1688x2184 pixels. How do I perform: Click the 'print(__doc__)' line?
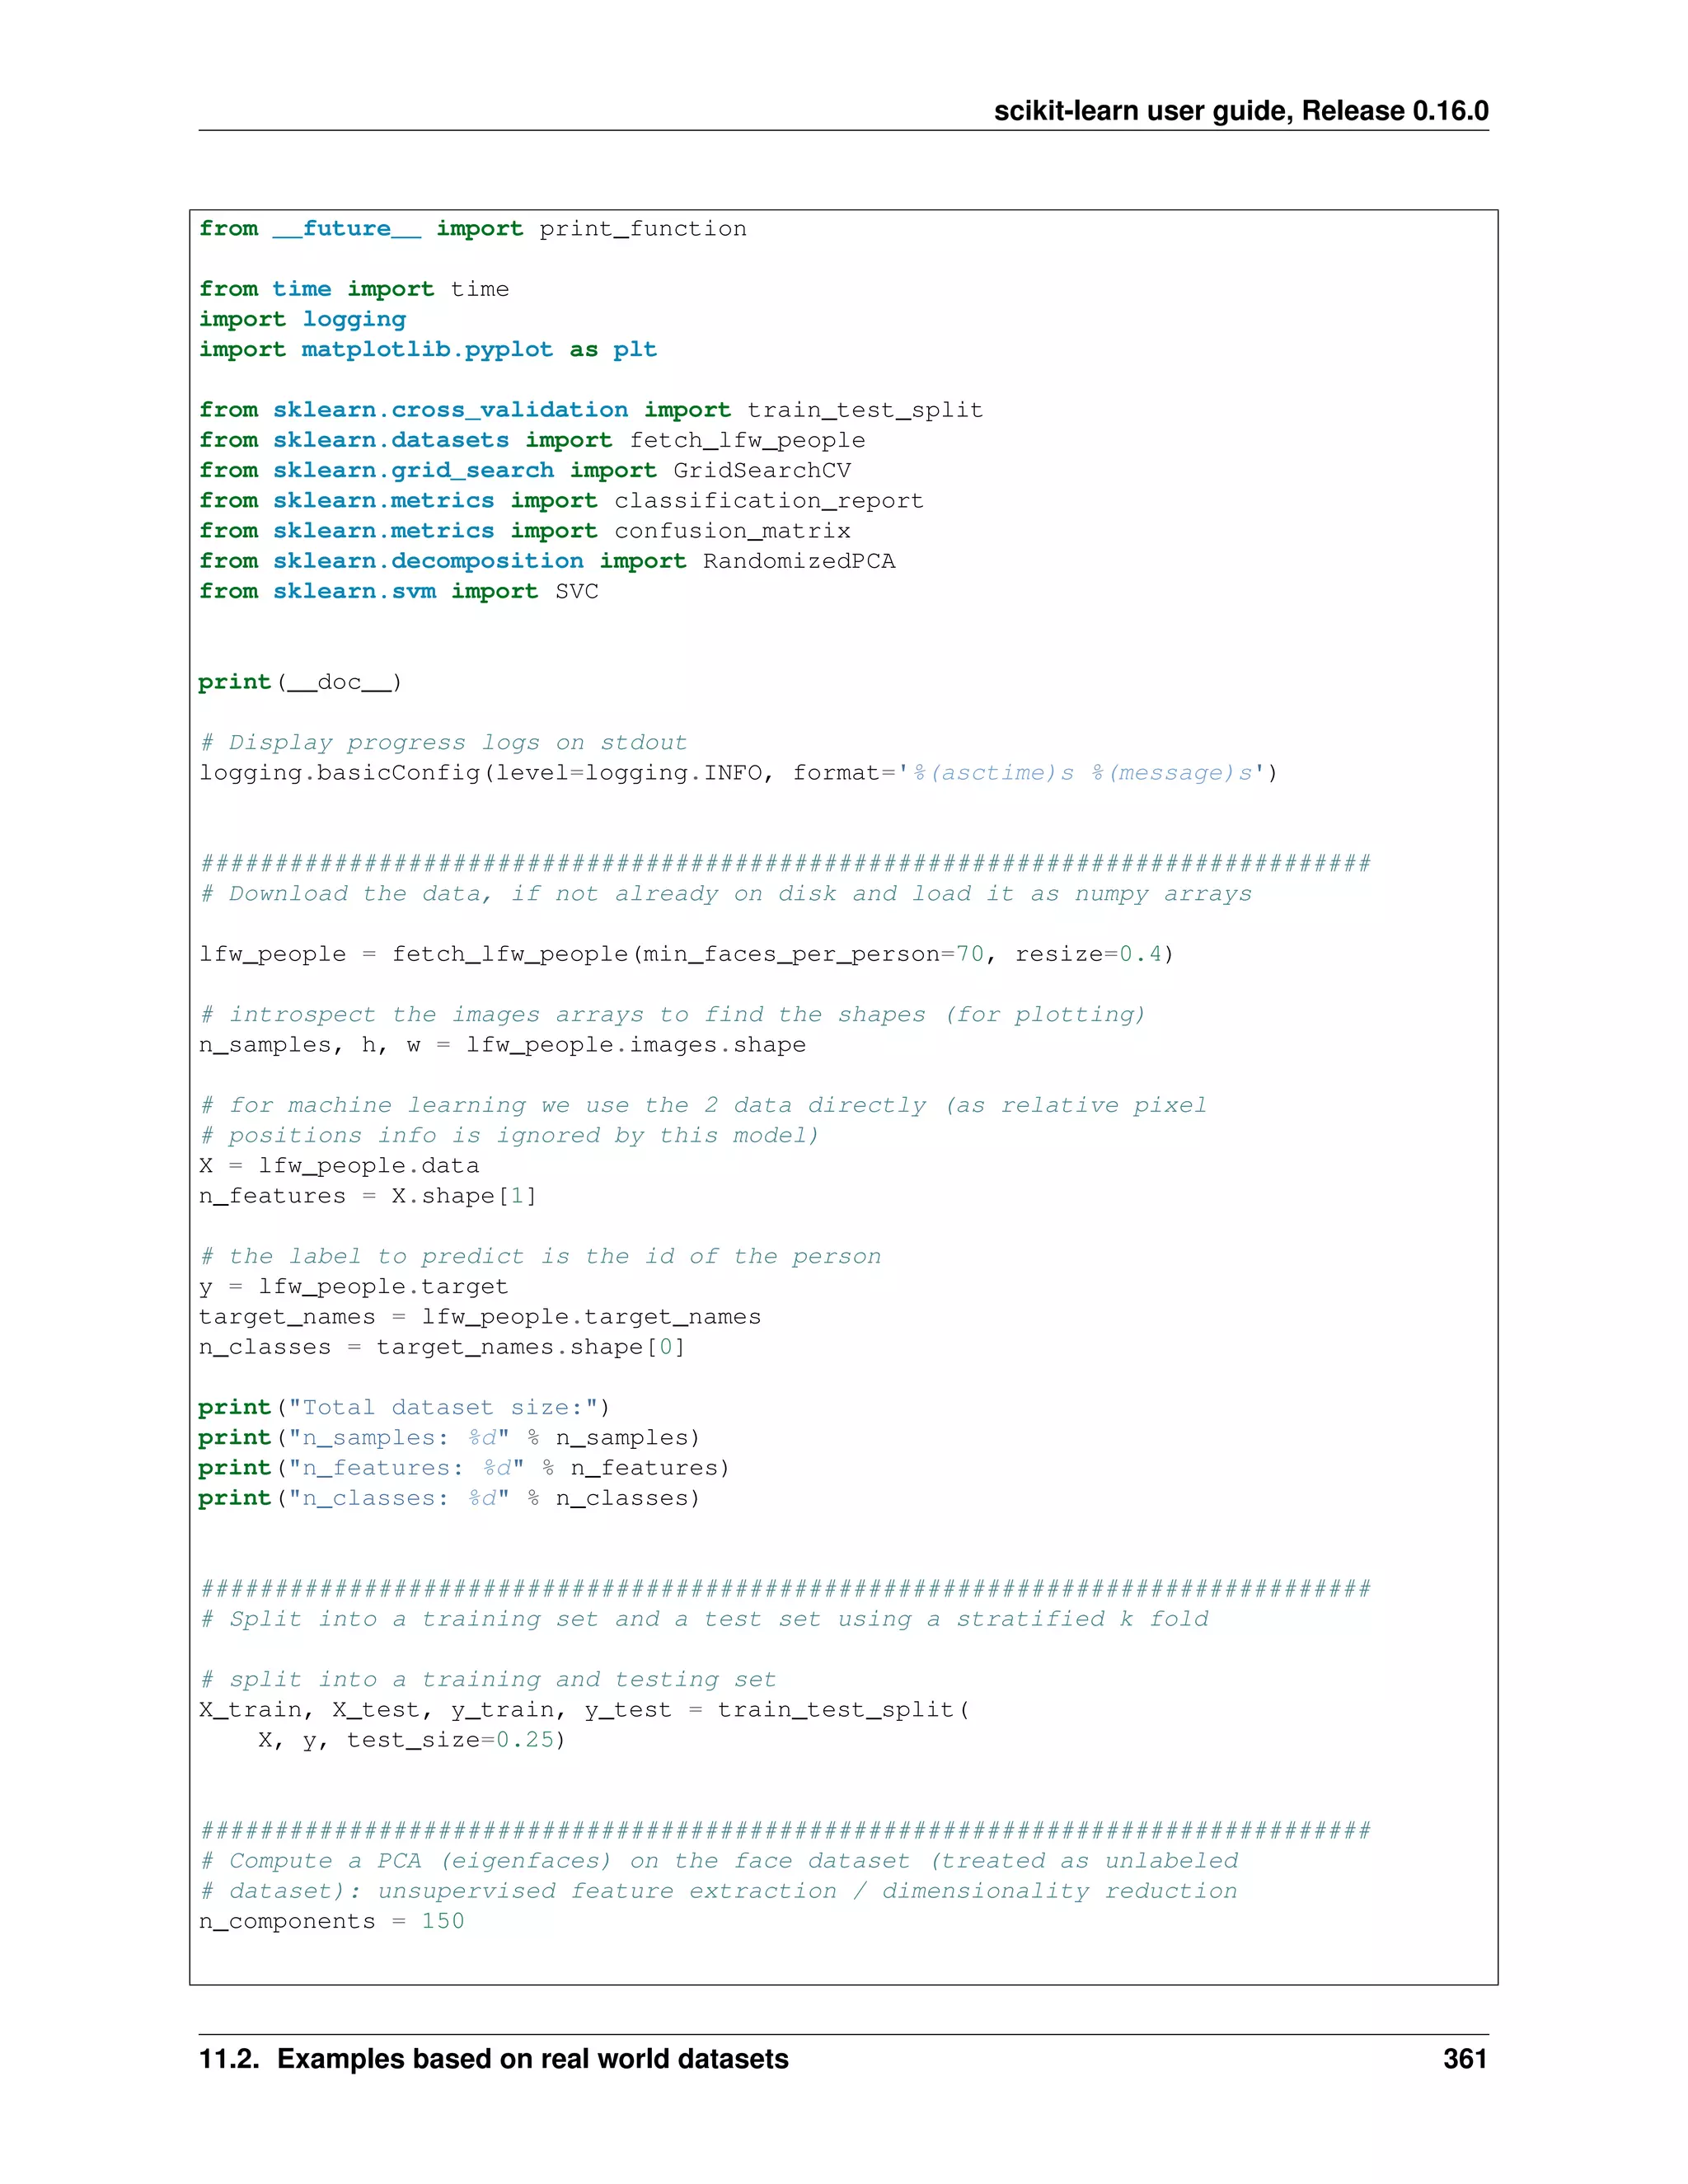coord(300,682)
